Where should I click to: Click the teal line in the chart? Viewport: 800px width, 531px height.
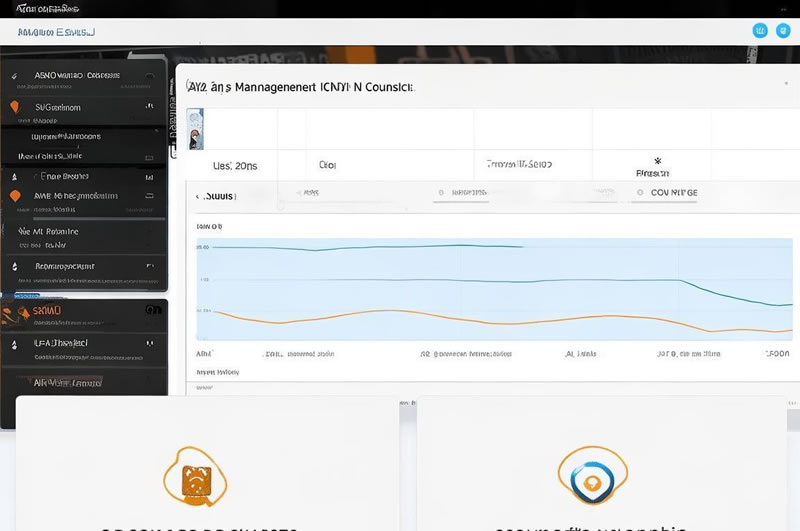point(400,246)
